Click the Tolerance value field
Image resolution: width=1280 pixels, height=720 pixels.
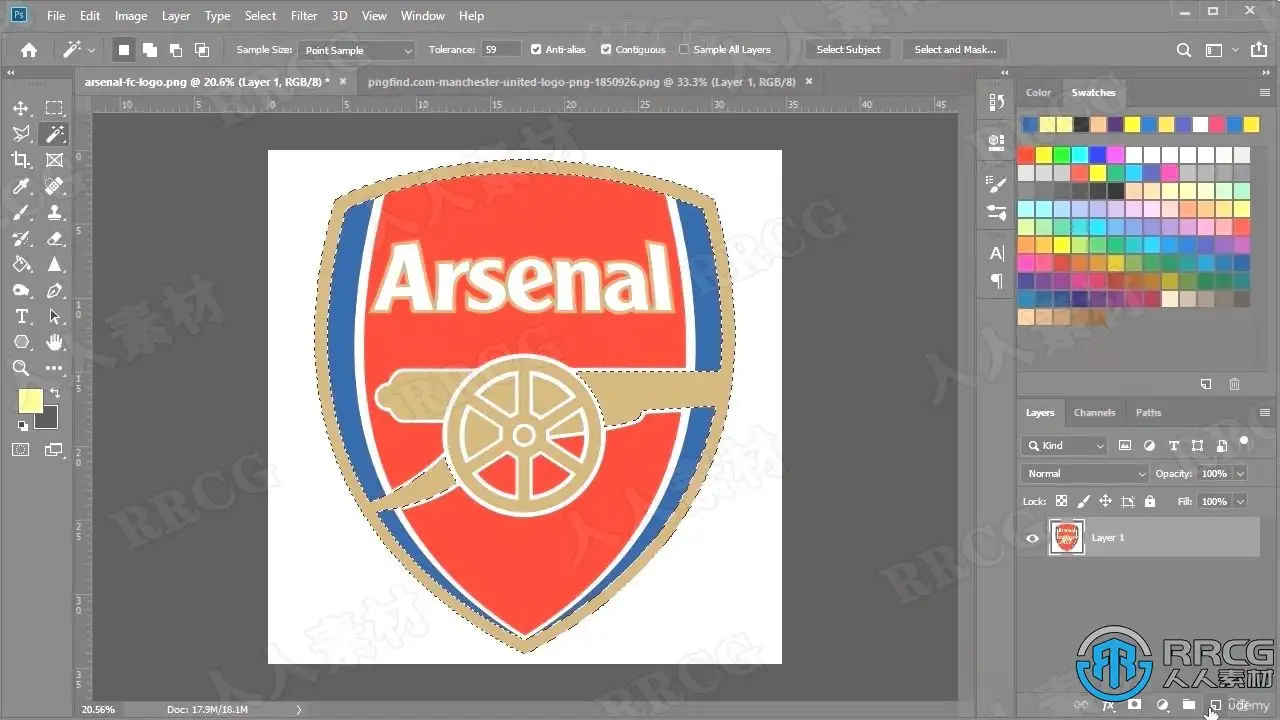501,49
